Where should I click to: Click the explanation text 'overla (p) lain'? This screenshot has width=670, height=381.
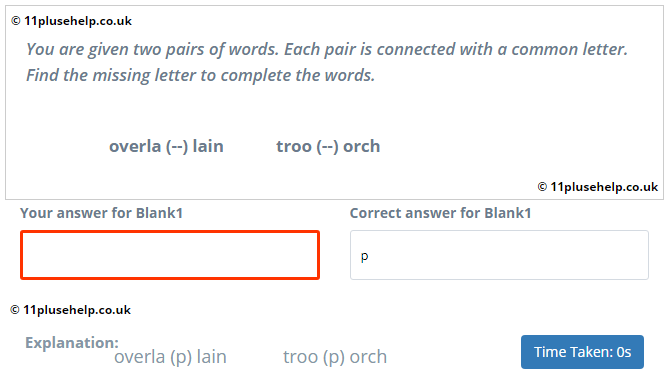[170, 357]
